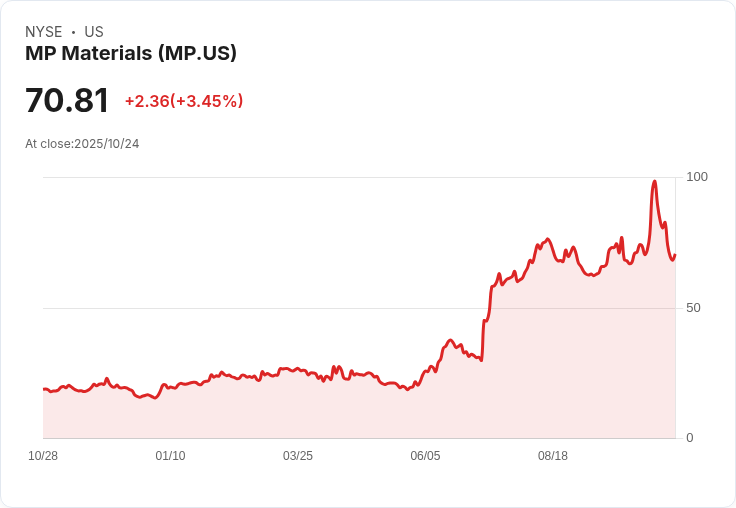Open the MP Materials (MP.US) title
The image size is (736, 508).
pyautogui.click(x=131, y=54)
